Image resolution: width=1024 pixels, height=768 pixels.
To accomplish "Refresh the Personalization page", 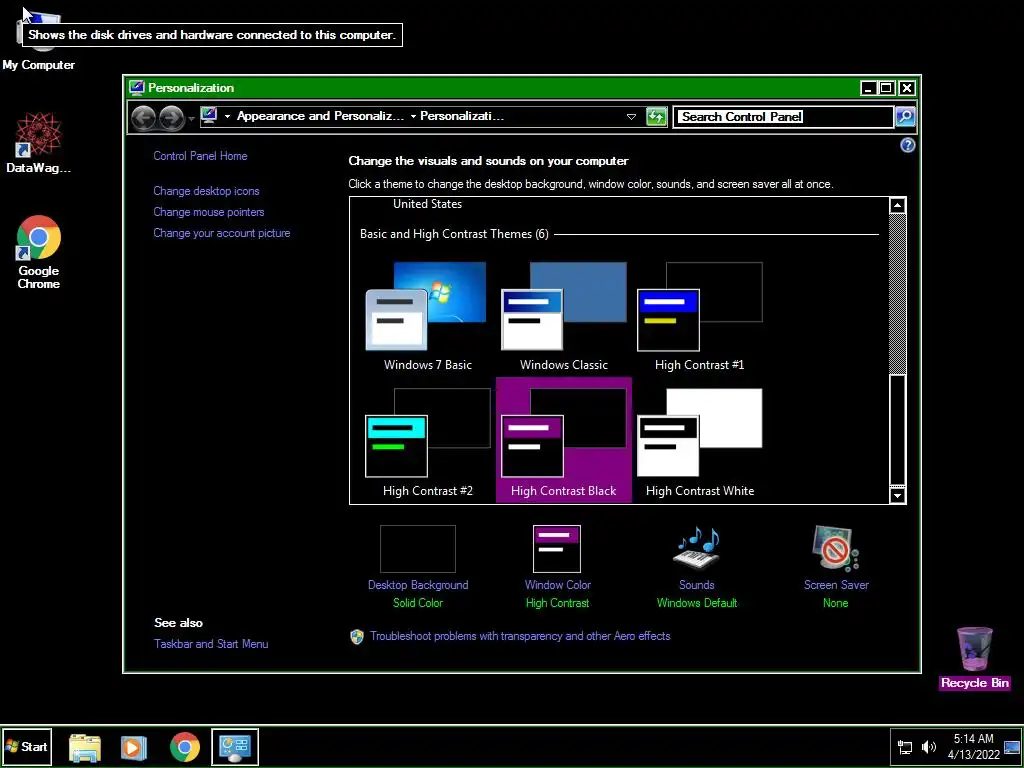I will (x=656, y=117).
